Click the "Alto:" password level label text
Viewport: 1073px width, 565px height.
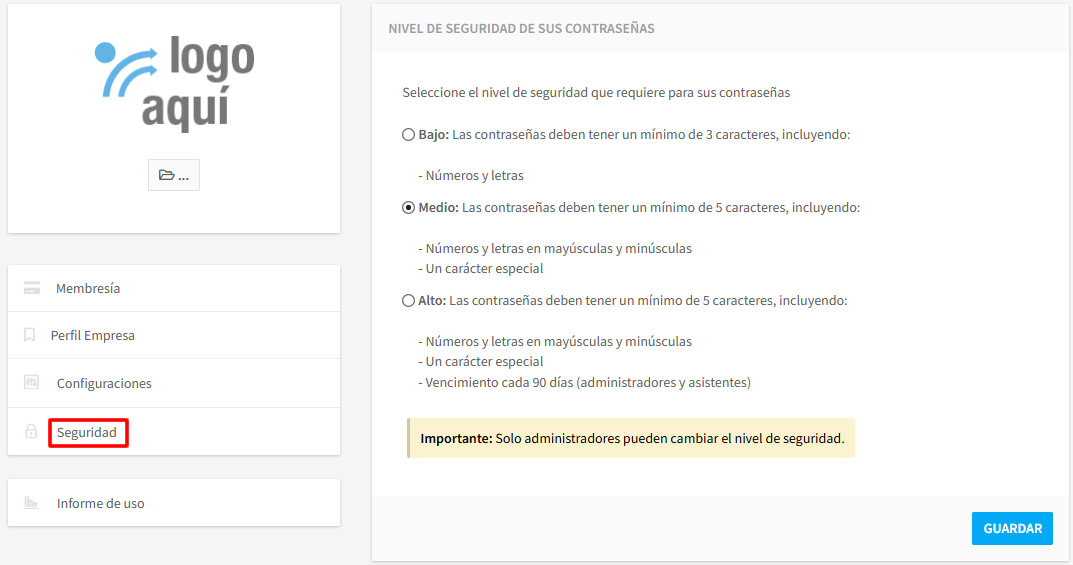432,300
